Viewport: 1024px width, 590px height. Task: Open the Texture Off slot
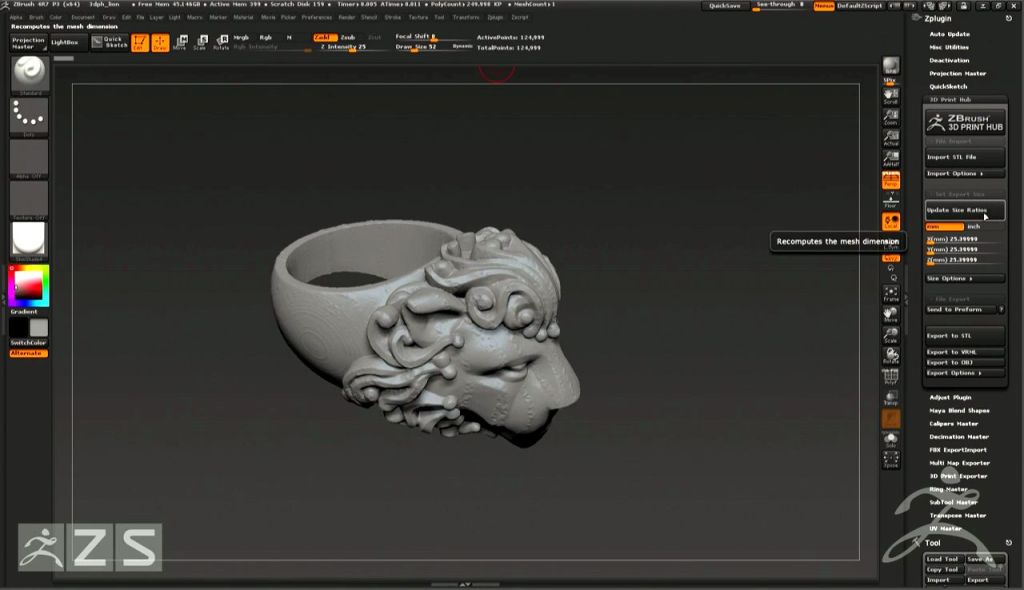pos(29,200)
